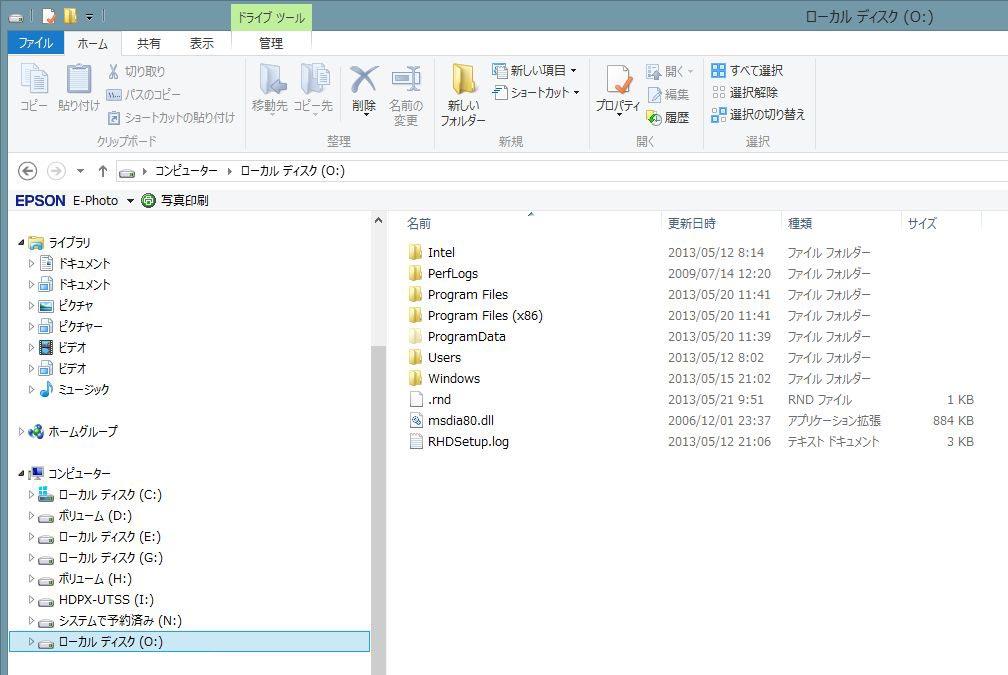Switch to the 表示 tab
Screen dimensions: 1008x675
(201, 44)
